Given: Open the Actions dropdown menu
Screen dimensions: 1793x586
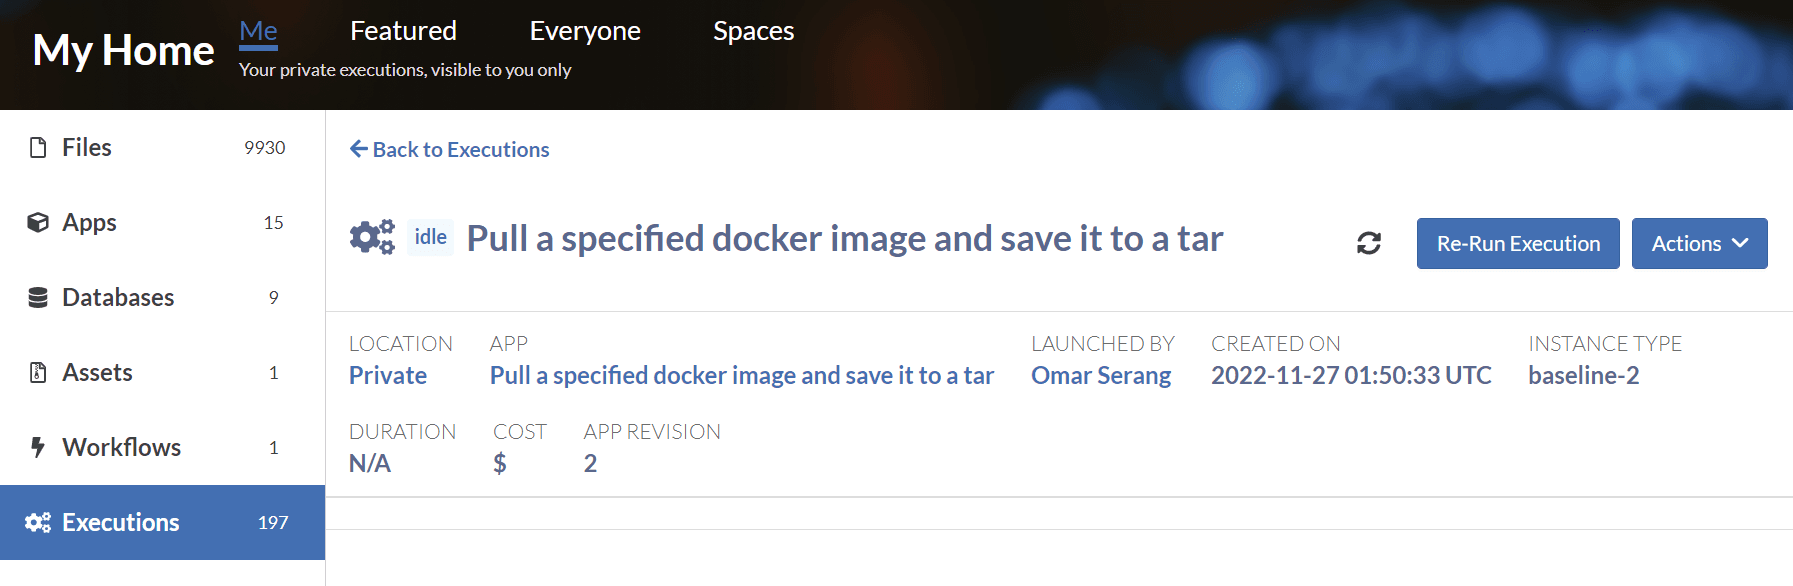Looking at the screenshot, I should click(1699, 243).
